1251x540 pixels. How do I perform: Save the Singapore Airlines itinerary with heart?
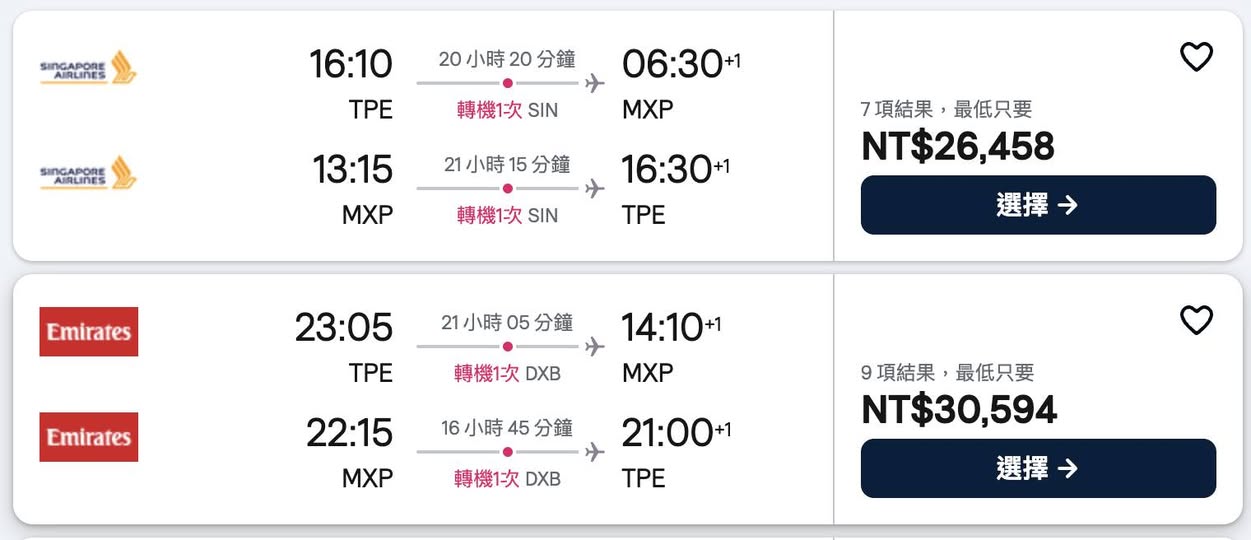click(x=1196, y=57)
